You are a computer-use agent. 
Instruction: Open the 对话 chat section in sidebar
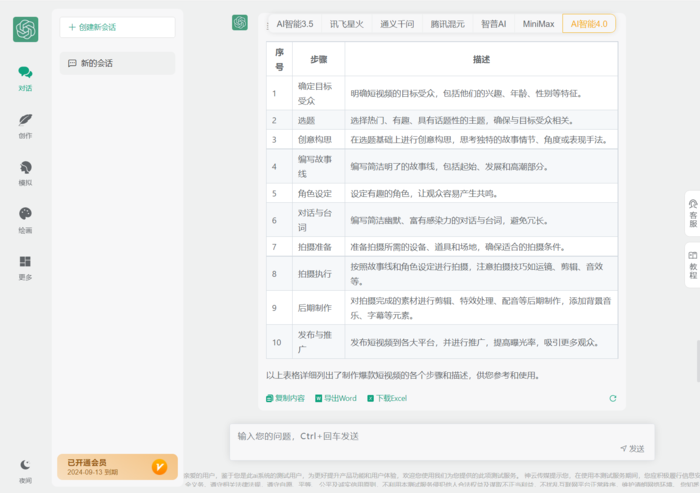point(25,77)
